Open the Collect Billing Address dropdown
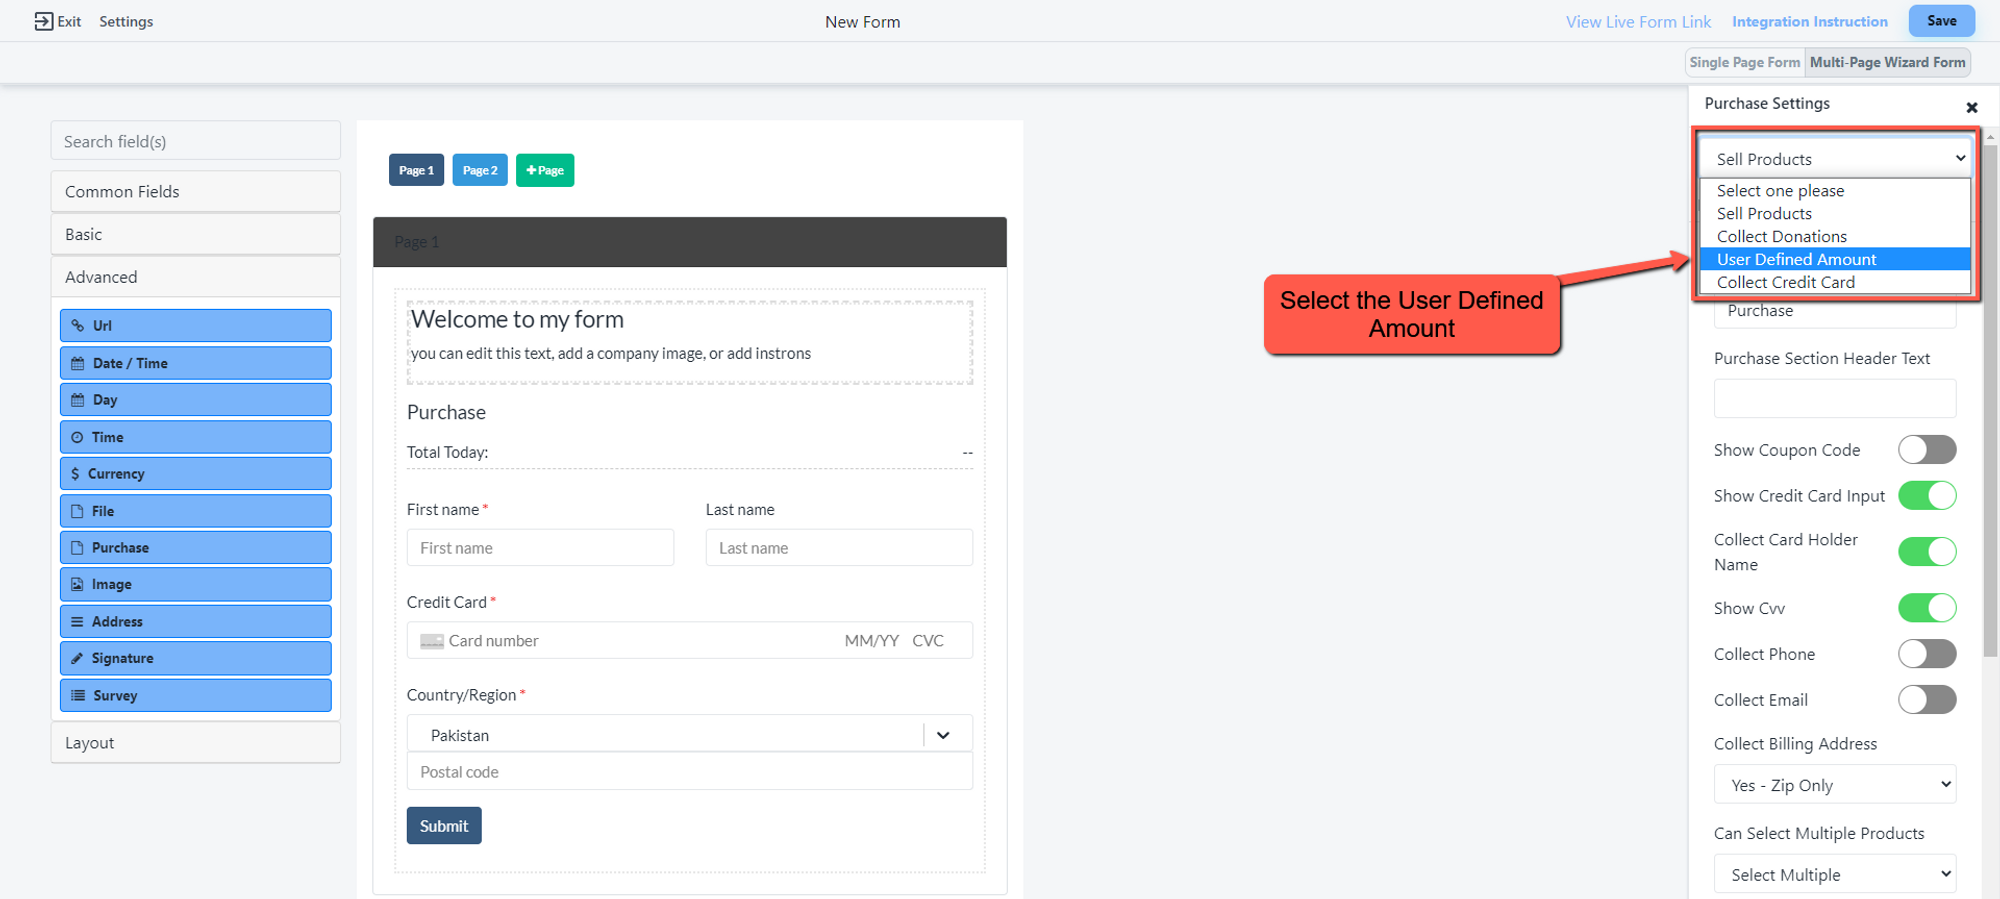Viewport: 2000px width, 899px height. [1834, 785]
